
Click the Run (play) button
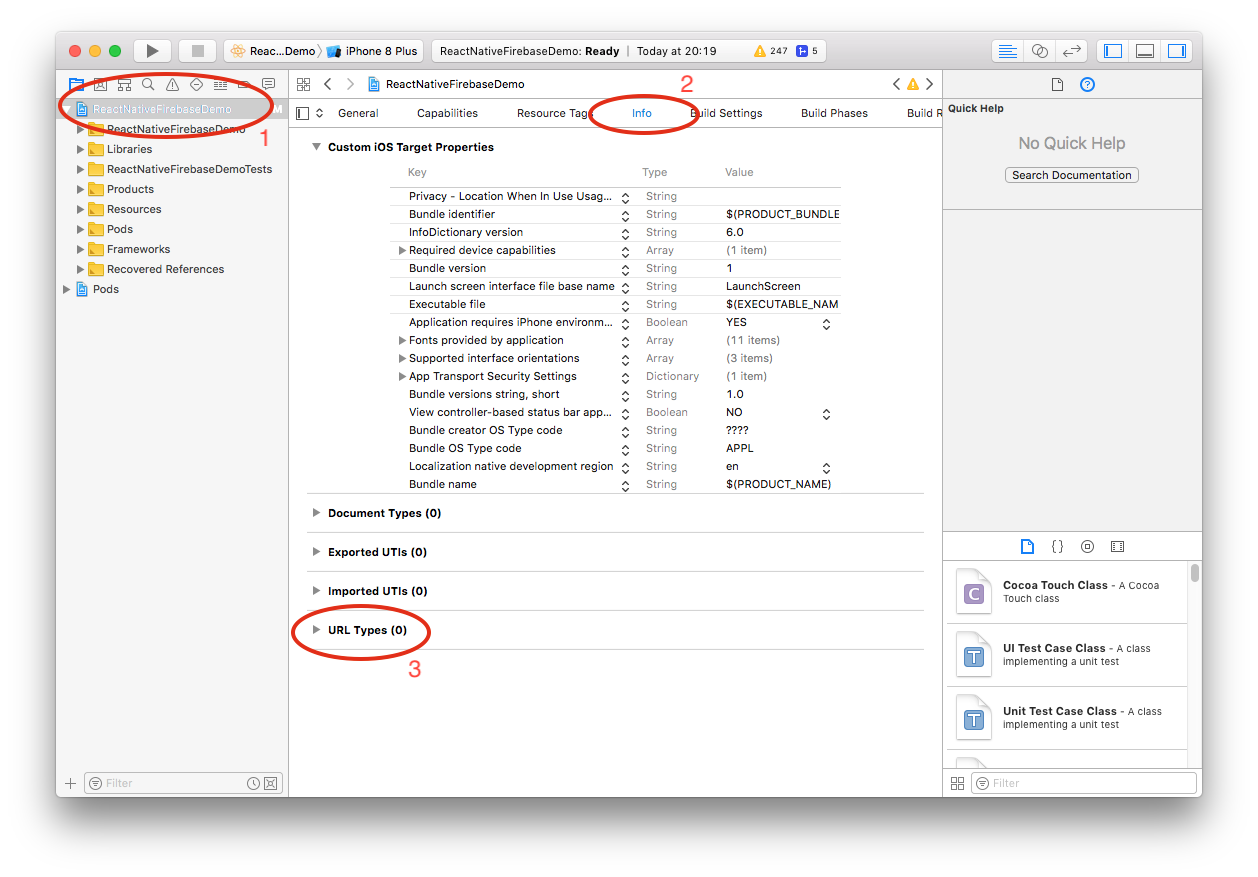(152, 51)
